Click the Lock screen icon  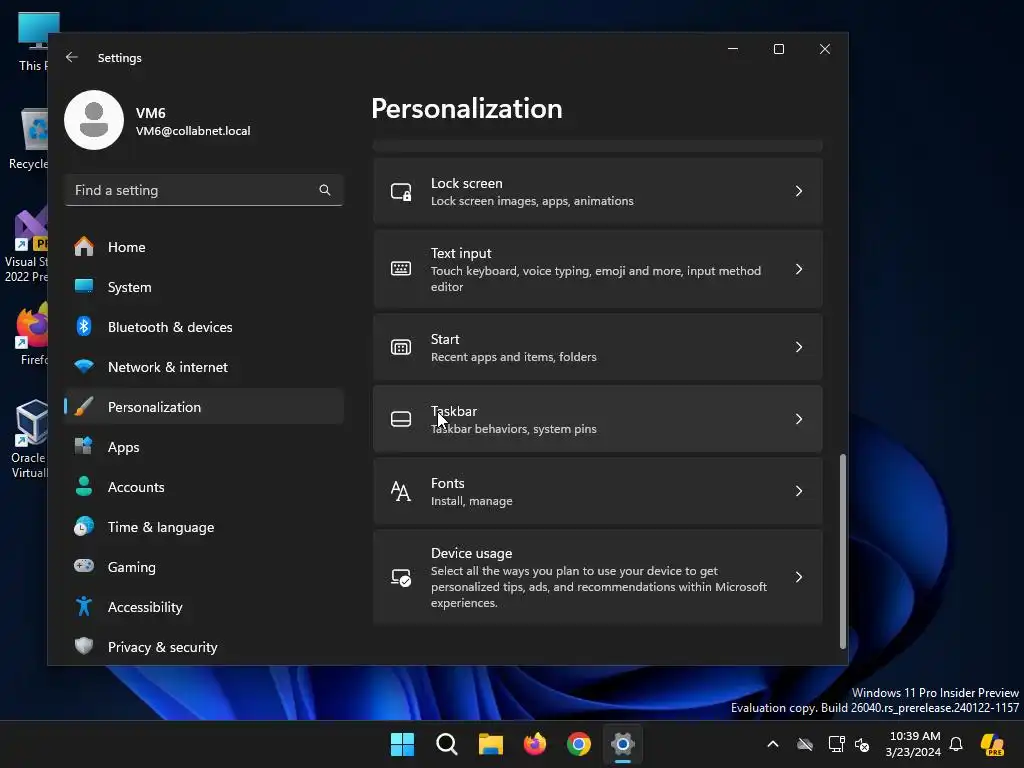click(401, 191)
